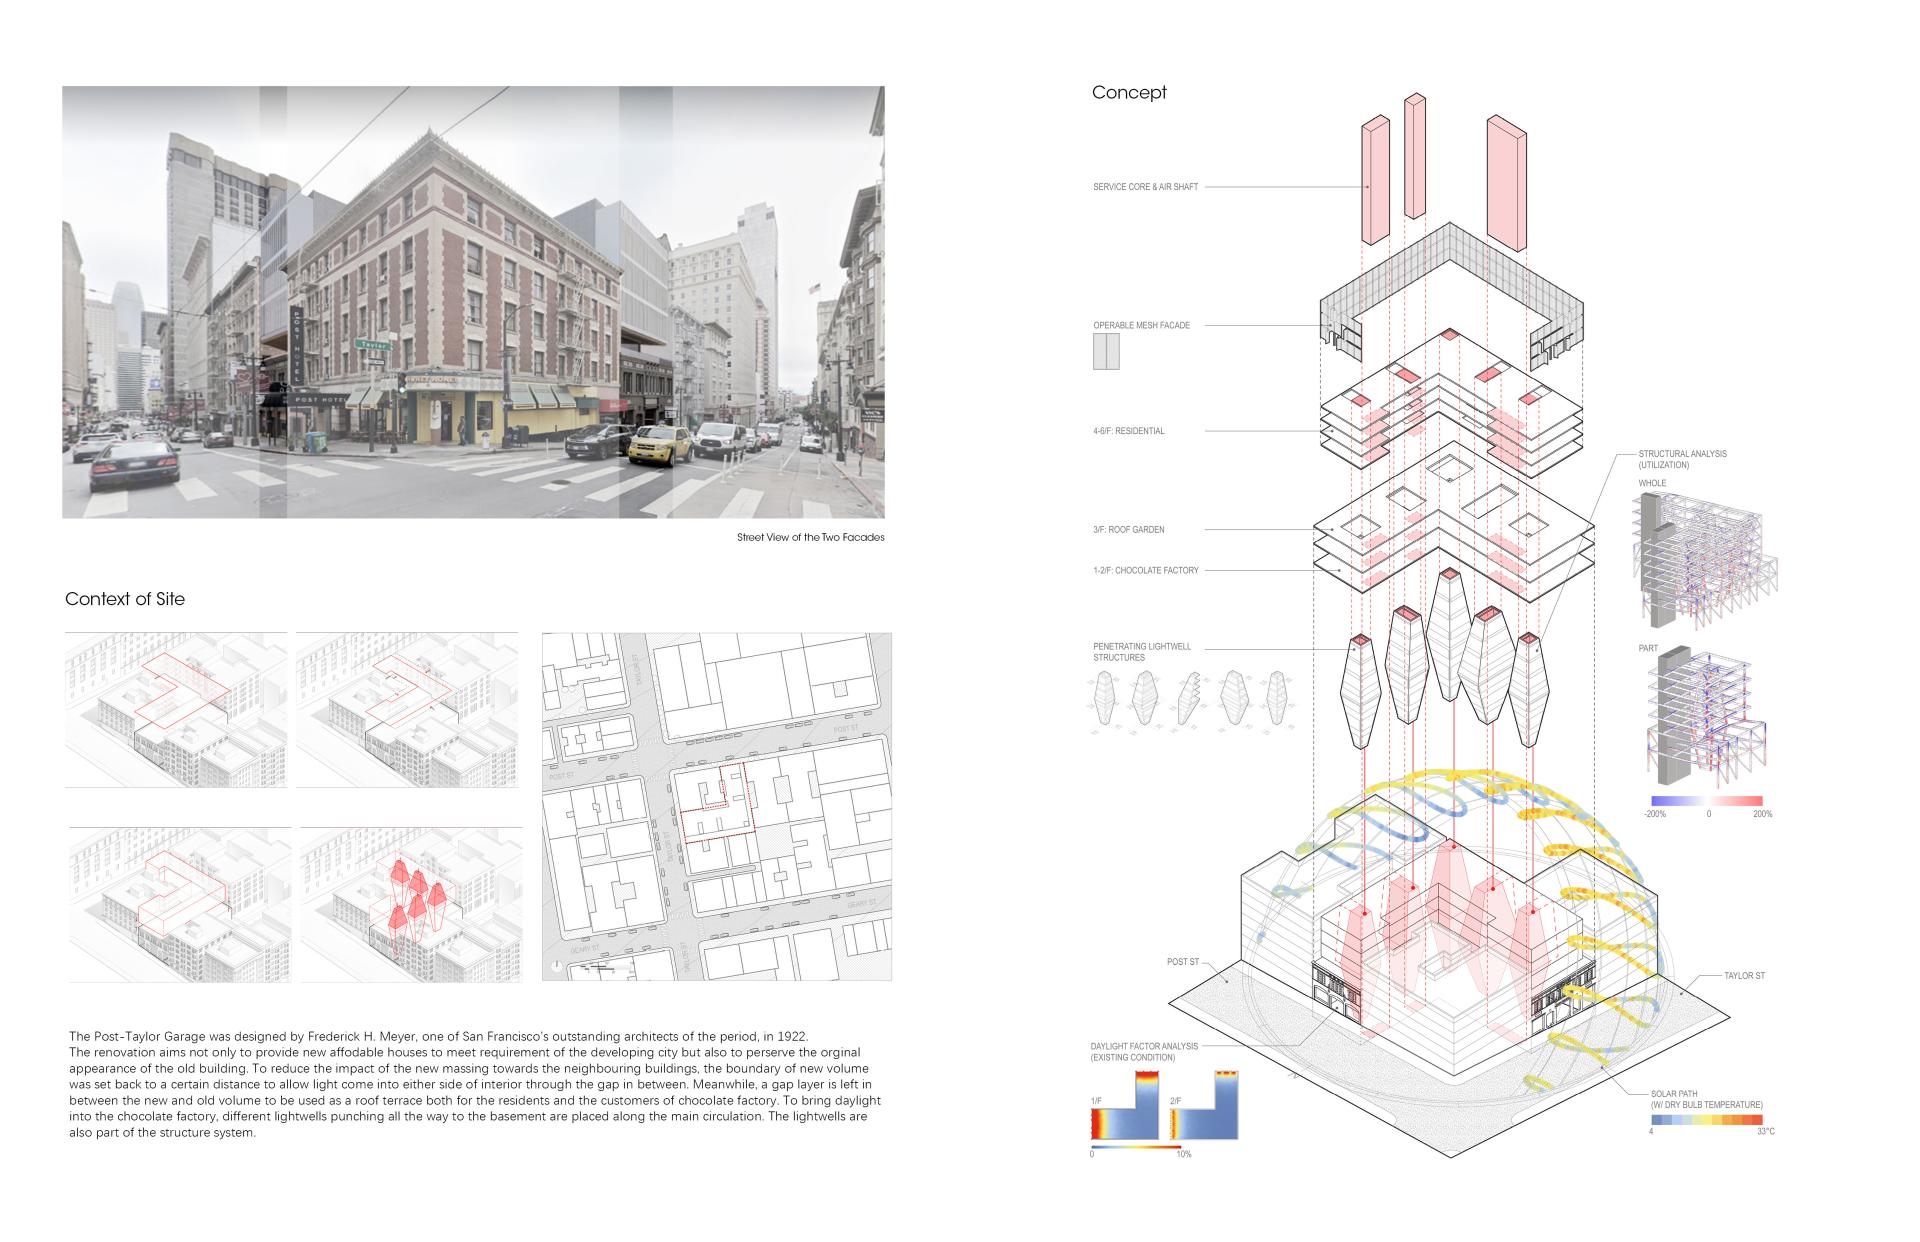Open the 2/F daylight factor plan
The width and height of the screenshot is (1920, 1242).
(x=1204, y=1106)
